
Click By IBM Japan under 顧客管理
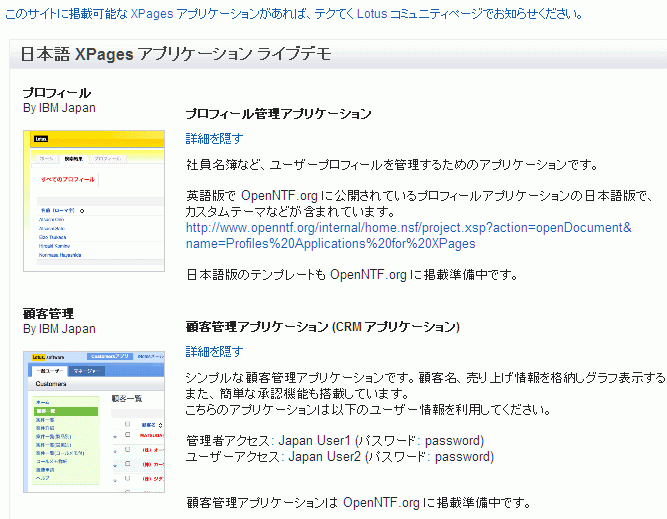click(59, 329)
